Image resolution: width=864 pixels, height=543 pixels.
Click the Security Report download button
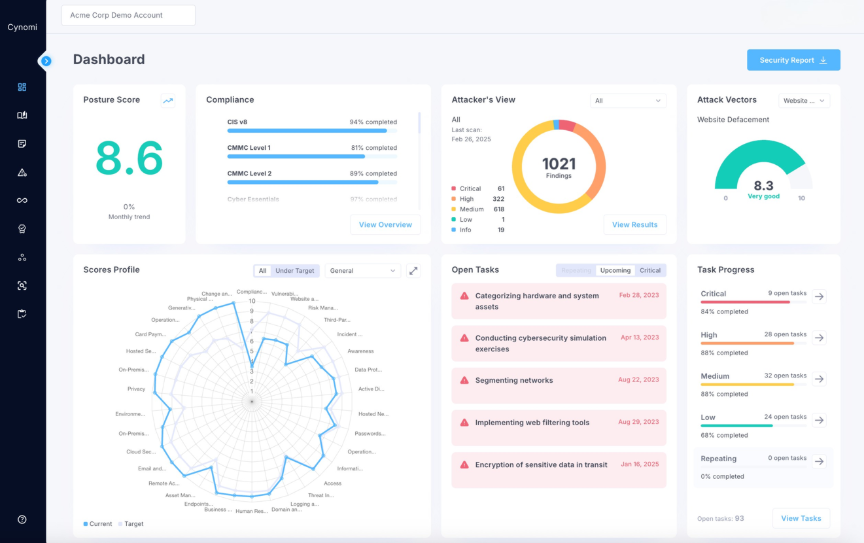pos(793,60)
